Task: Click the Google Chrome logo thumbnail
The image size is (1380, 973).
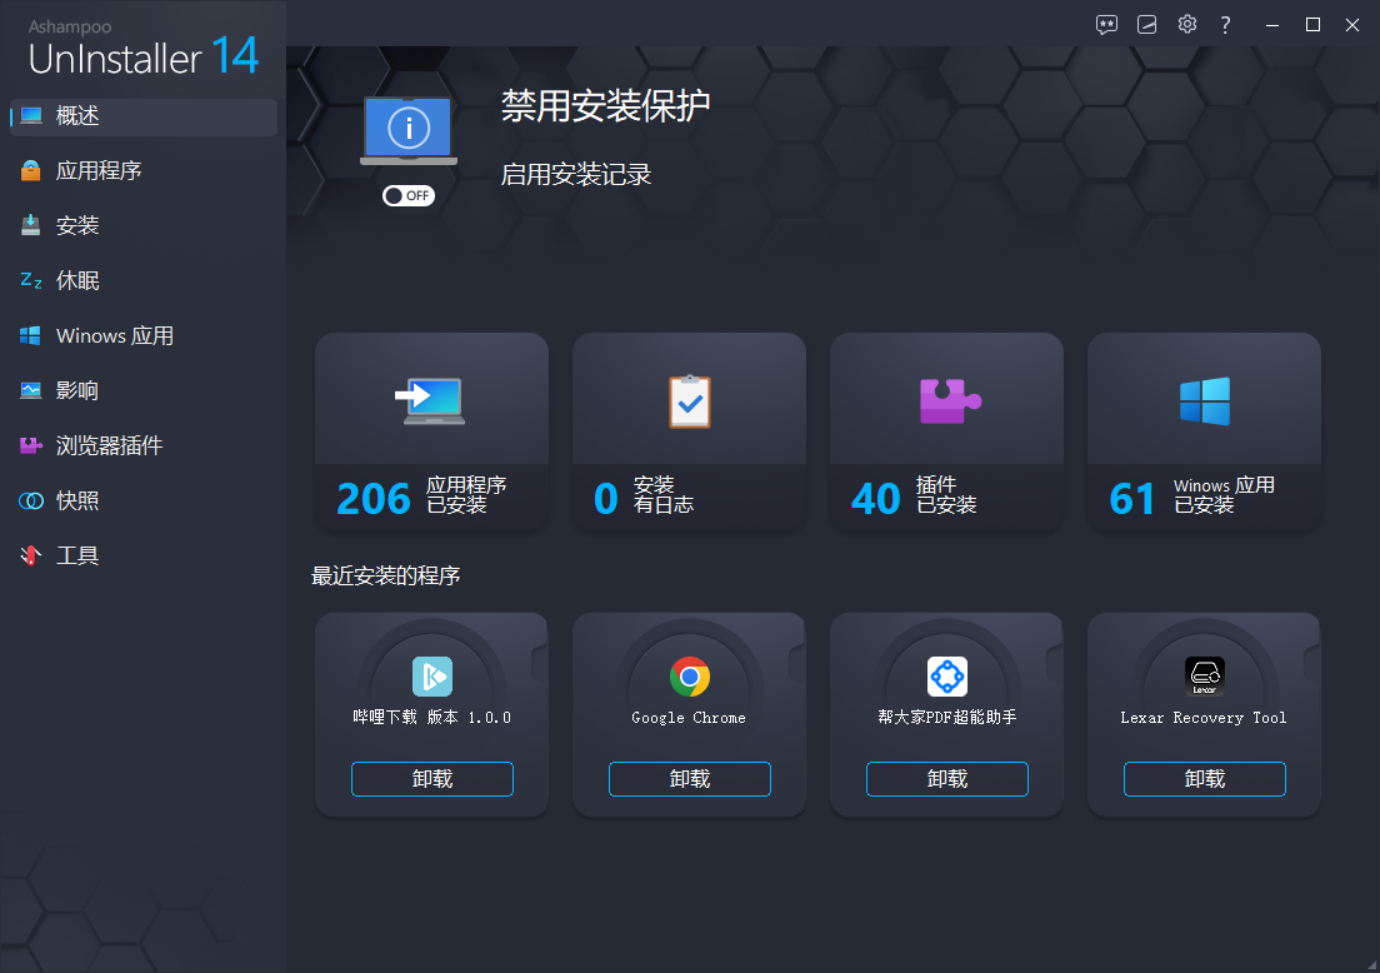Action: tap(688, 676)
